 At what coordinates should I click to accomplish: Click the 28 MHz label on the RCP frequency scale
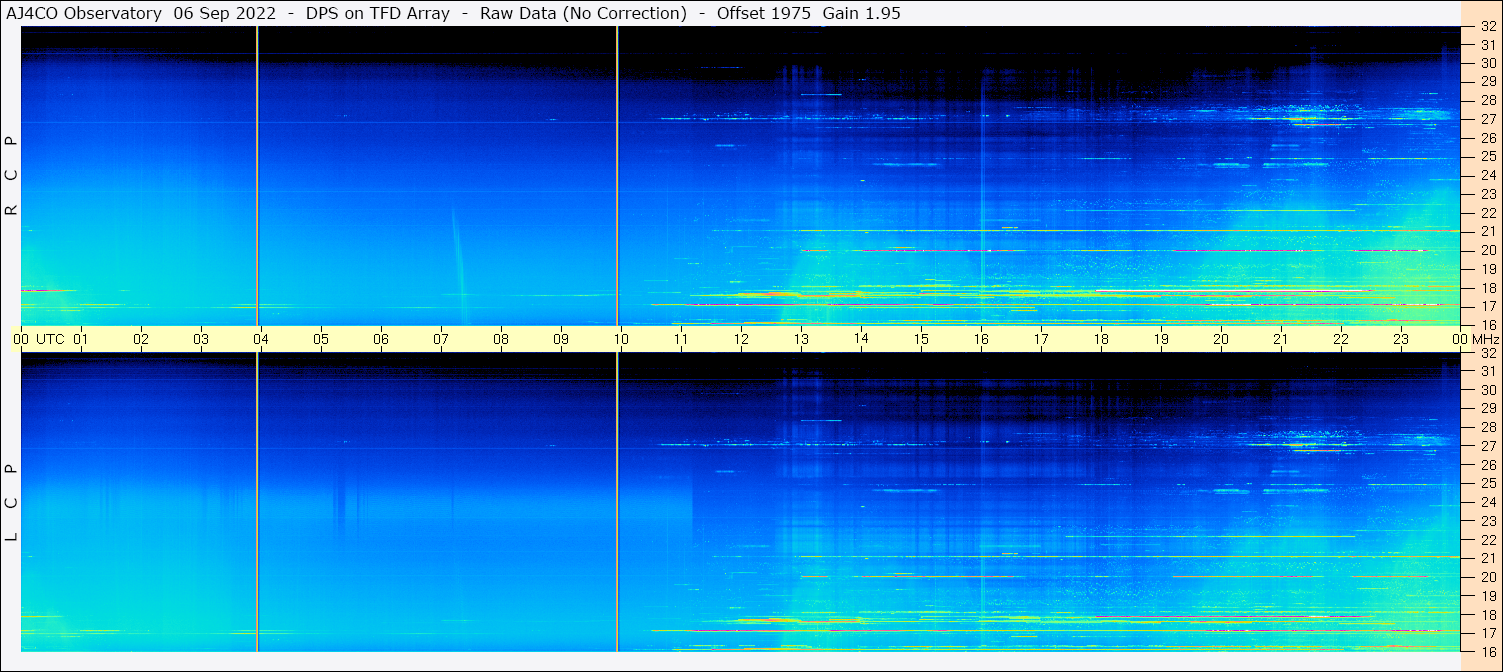pyautogui.click(x=1488, y=101)
